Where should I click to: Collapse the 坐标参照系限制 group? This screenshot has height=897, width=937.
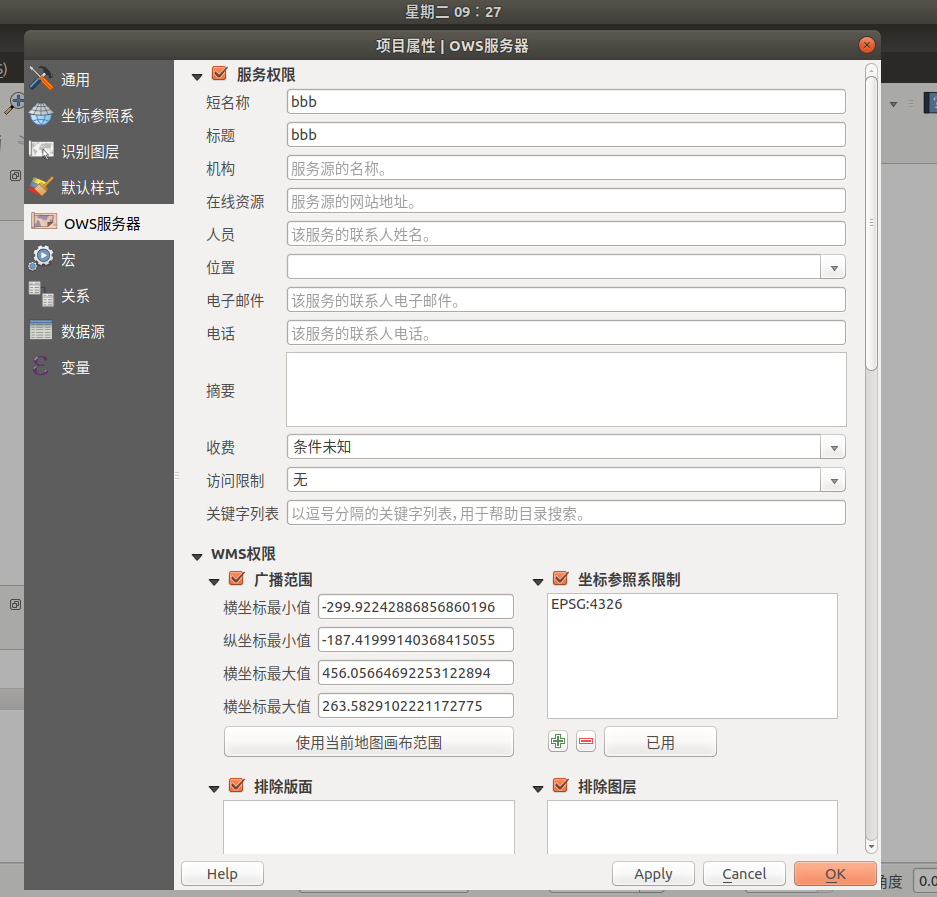pos(538,581)
